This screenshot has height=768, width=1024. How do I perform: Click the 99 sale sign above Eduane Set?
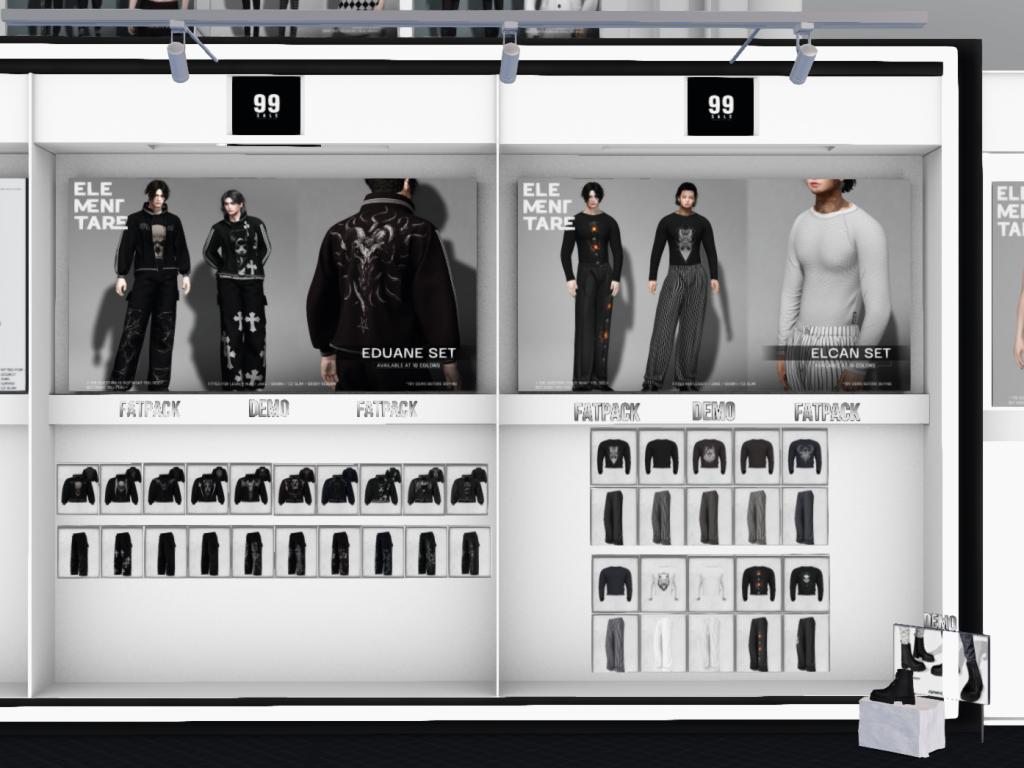pos(266,105)
